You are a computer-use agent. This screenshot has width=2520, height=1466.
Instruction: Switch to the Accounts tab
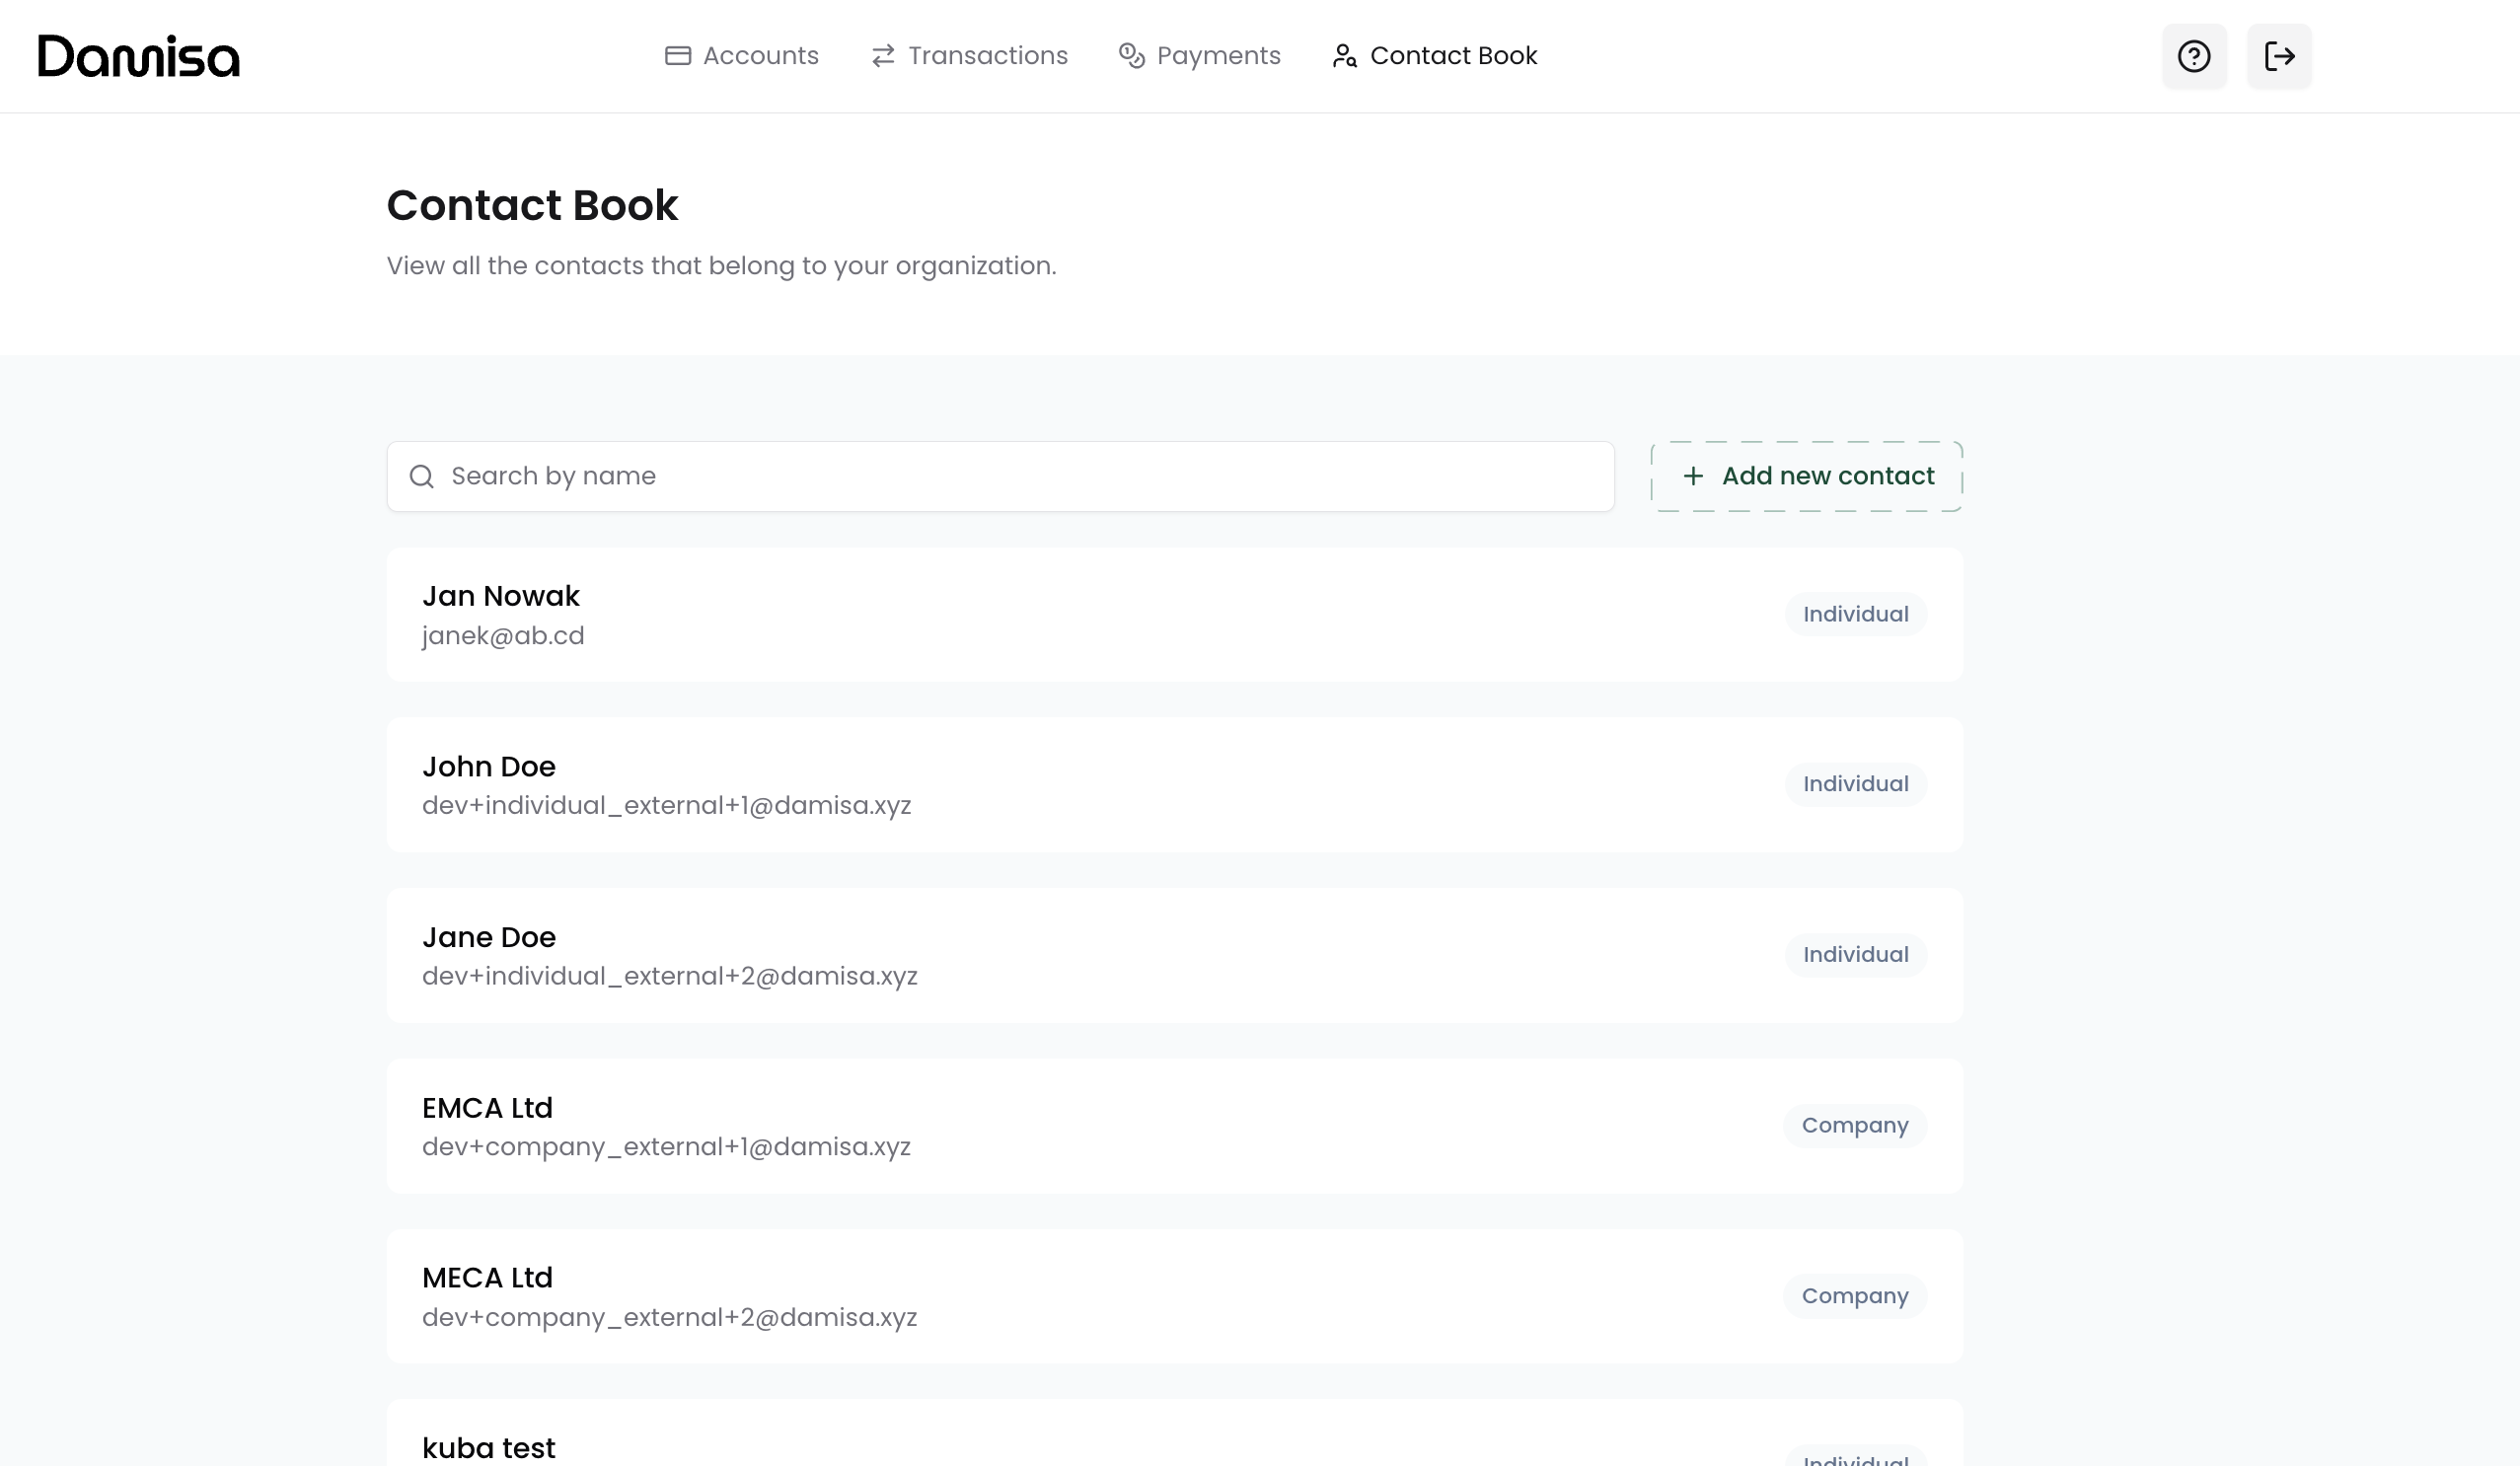point(760,56)
